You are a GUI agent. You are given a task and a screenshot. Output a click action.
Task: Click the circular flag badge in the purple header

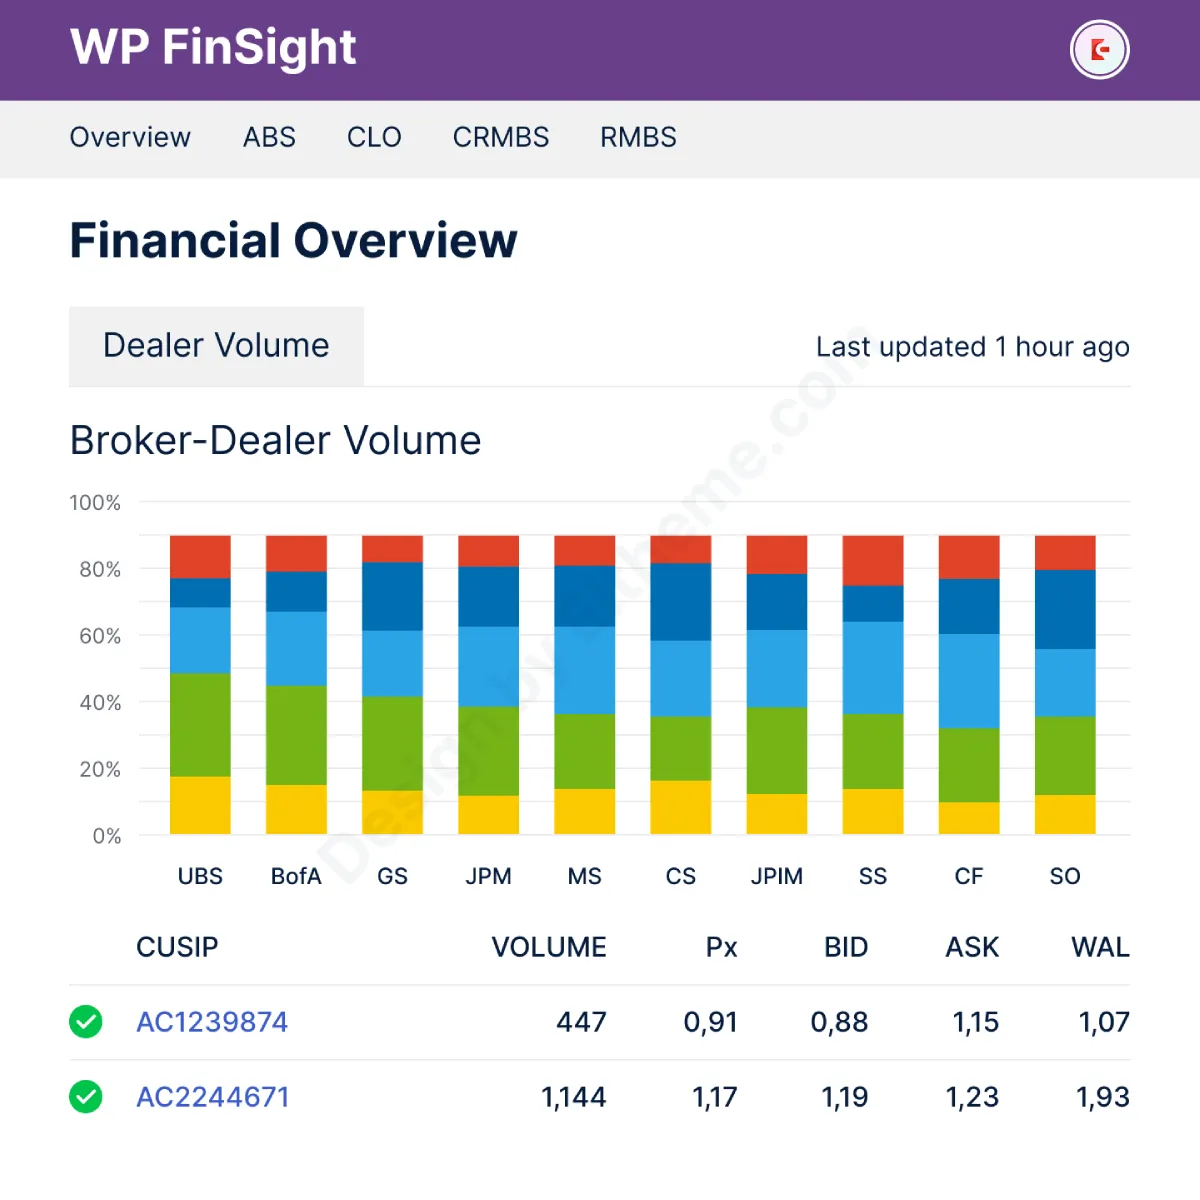[1098, 49]
